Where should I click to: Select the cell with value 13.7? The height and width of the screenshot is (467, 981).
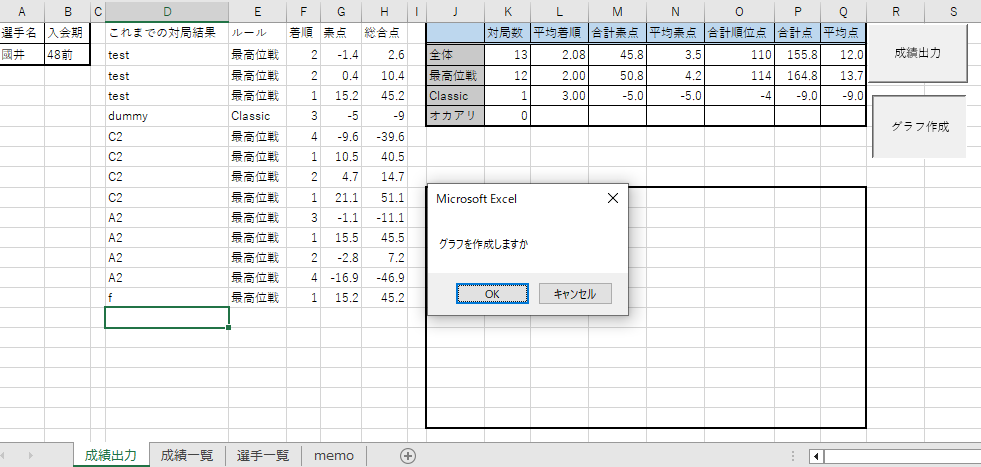[843, 76]
